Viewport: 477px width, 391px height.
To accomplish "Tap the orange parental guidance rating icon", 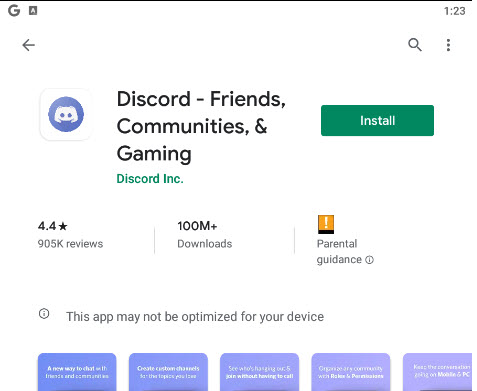I will coord(326,224).
